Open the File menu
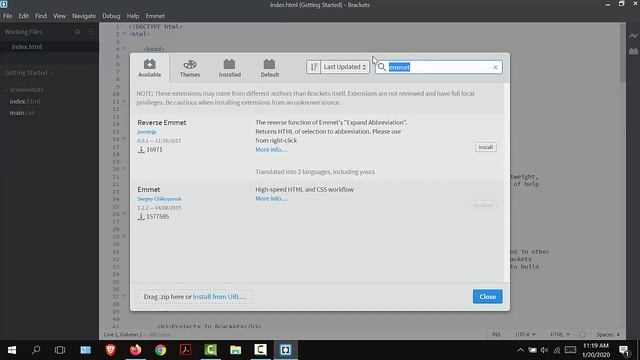640x360 pixels. (x=8, y=16)
